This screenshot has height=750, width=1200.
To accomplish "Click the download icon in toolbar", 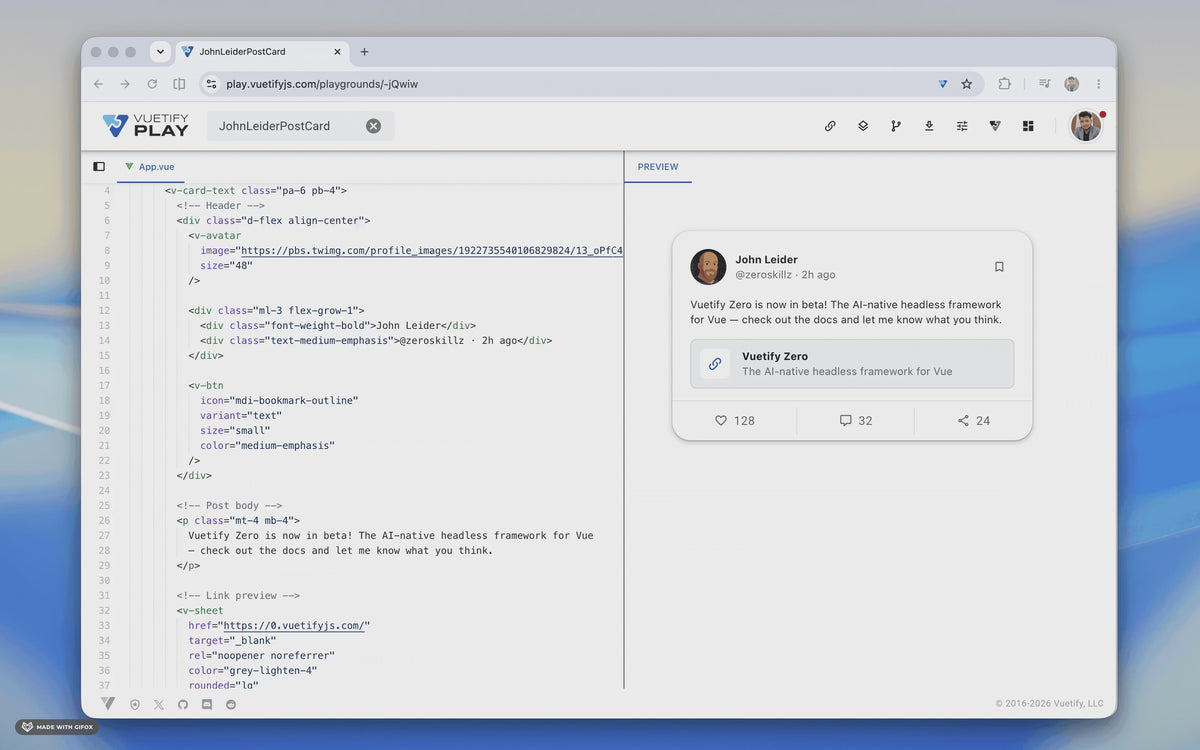I will coord(929,126).
